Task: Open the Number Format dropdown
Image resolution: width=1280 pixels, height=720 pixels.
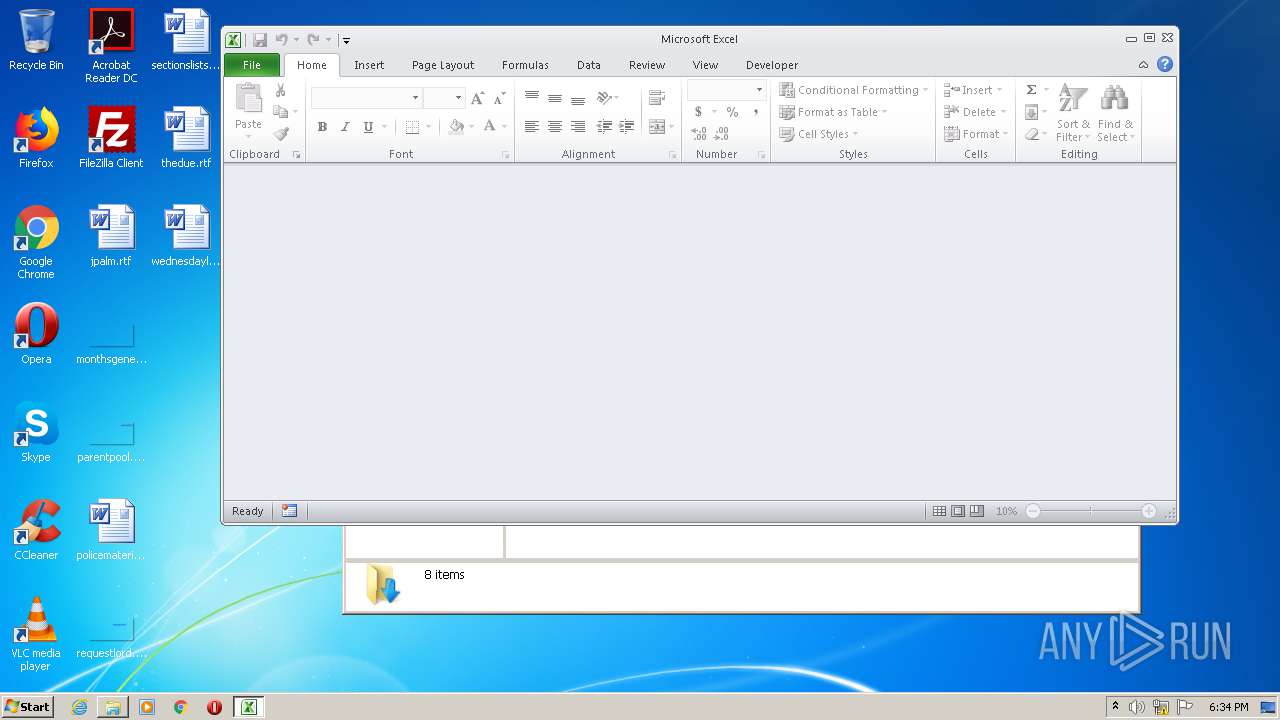Action: coord(759,90)
